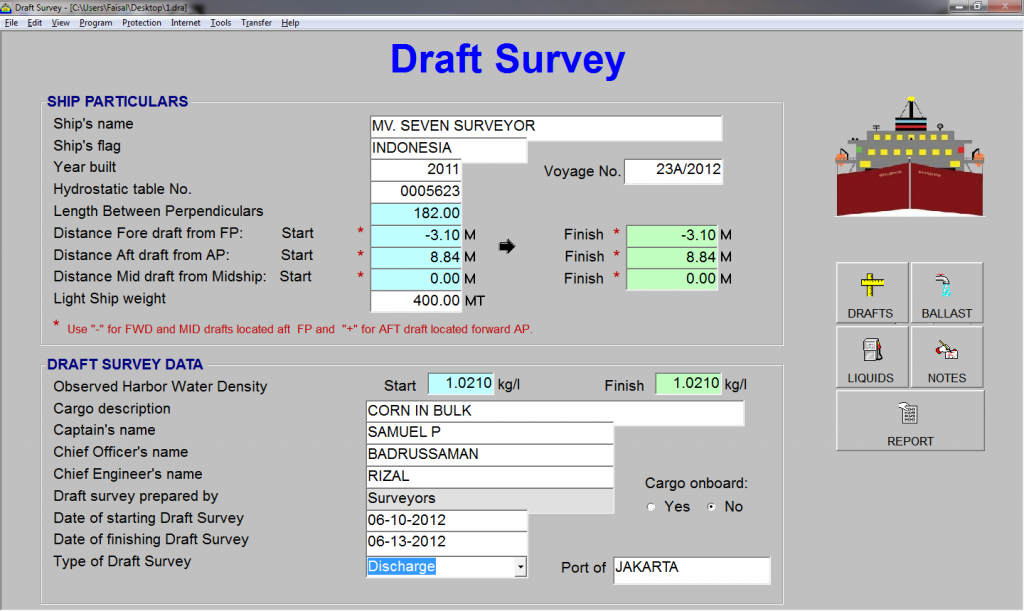Screen dimensions: 1024x611
Task: Click the Draft survey prepared by field
Action: pyautogui.click(x=489, y=499)
